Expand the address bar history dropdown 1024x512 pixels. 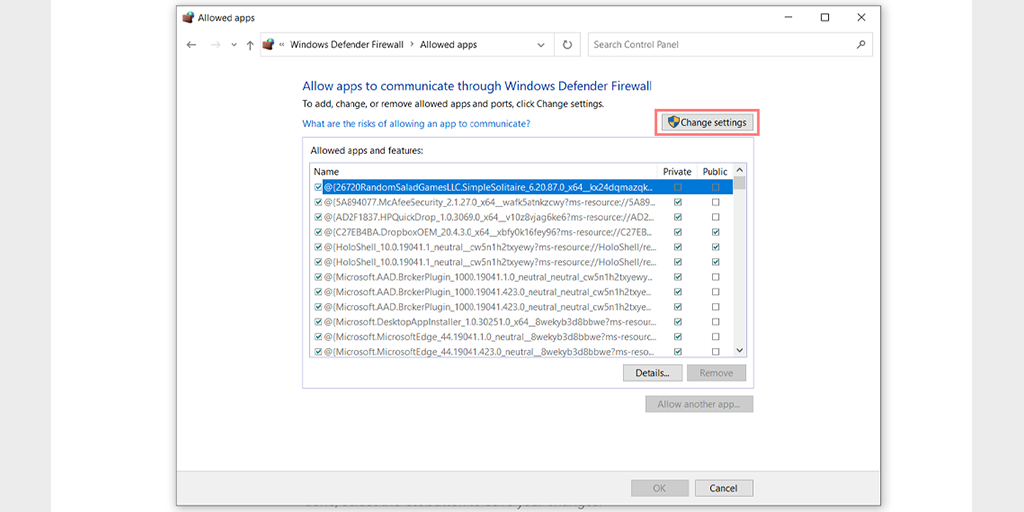tap(541, 45)
